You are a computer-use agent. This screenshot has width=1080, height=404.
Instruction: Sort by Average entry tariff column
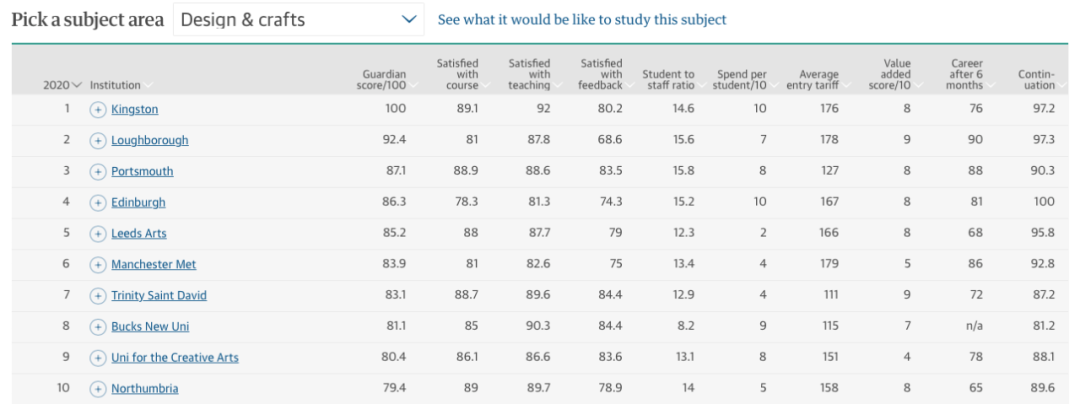[x=819, y=80]
